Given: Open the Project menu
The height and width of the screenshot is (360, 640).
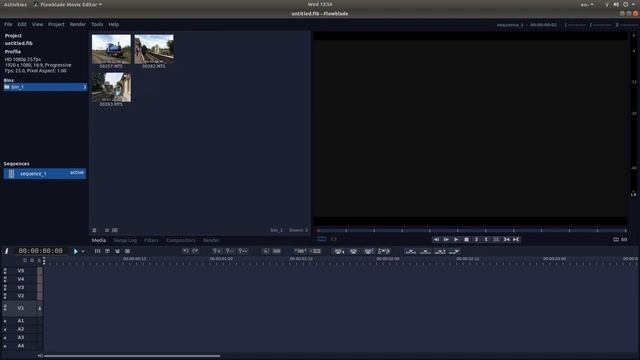Looking at the screenshot, I should (x=56, y=24).
